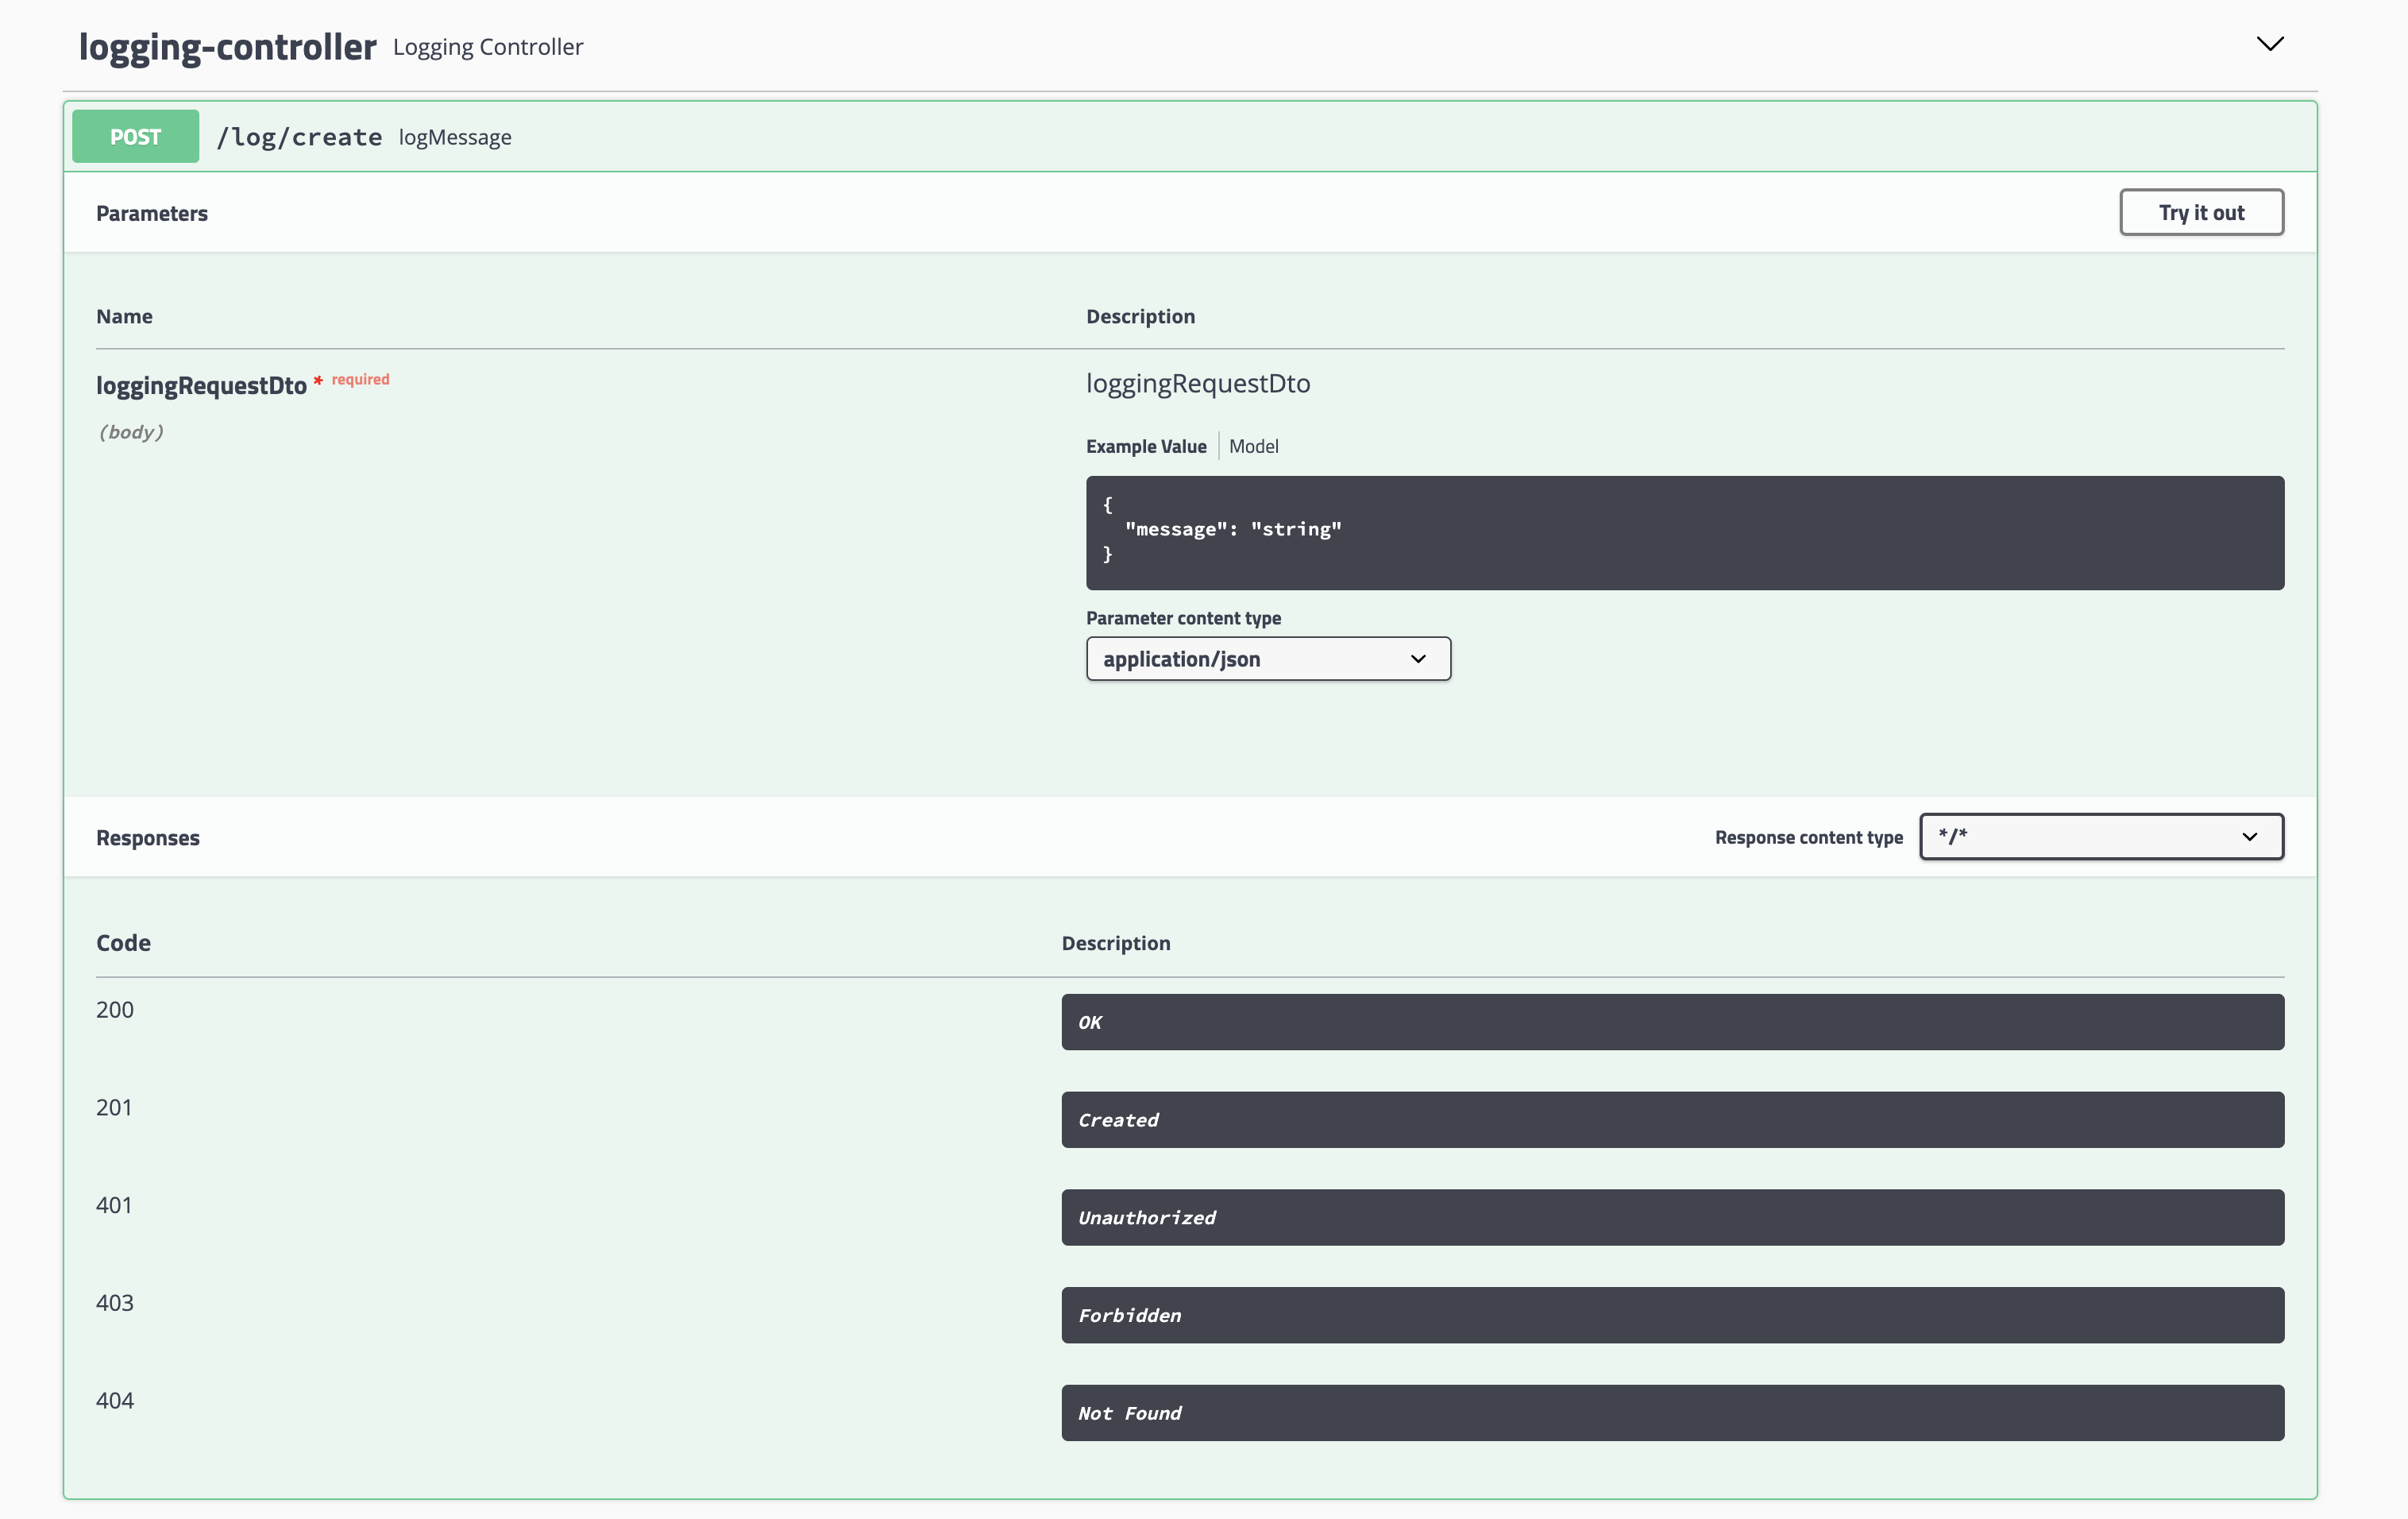Click the POST method badge
The width and height of the screenshot is (2408, 1519).
click(x=134, y=136)
